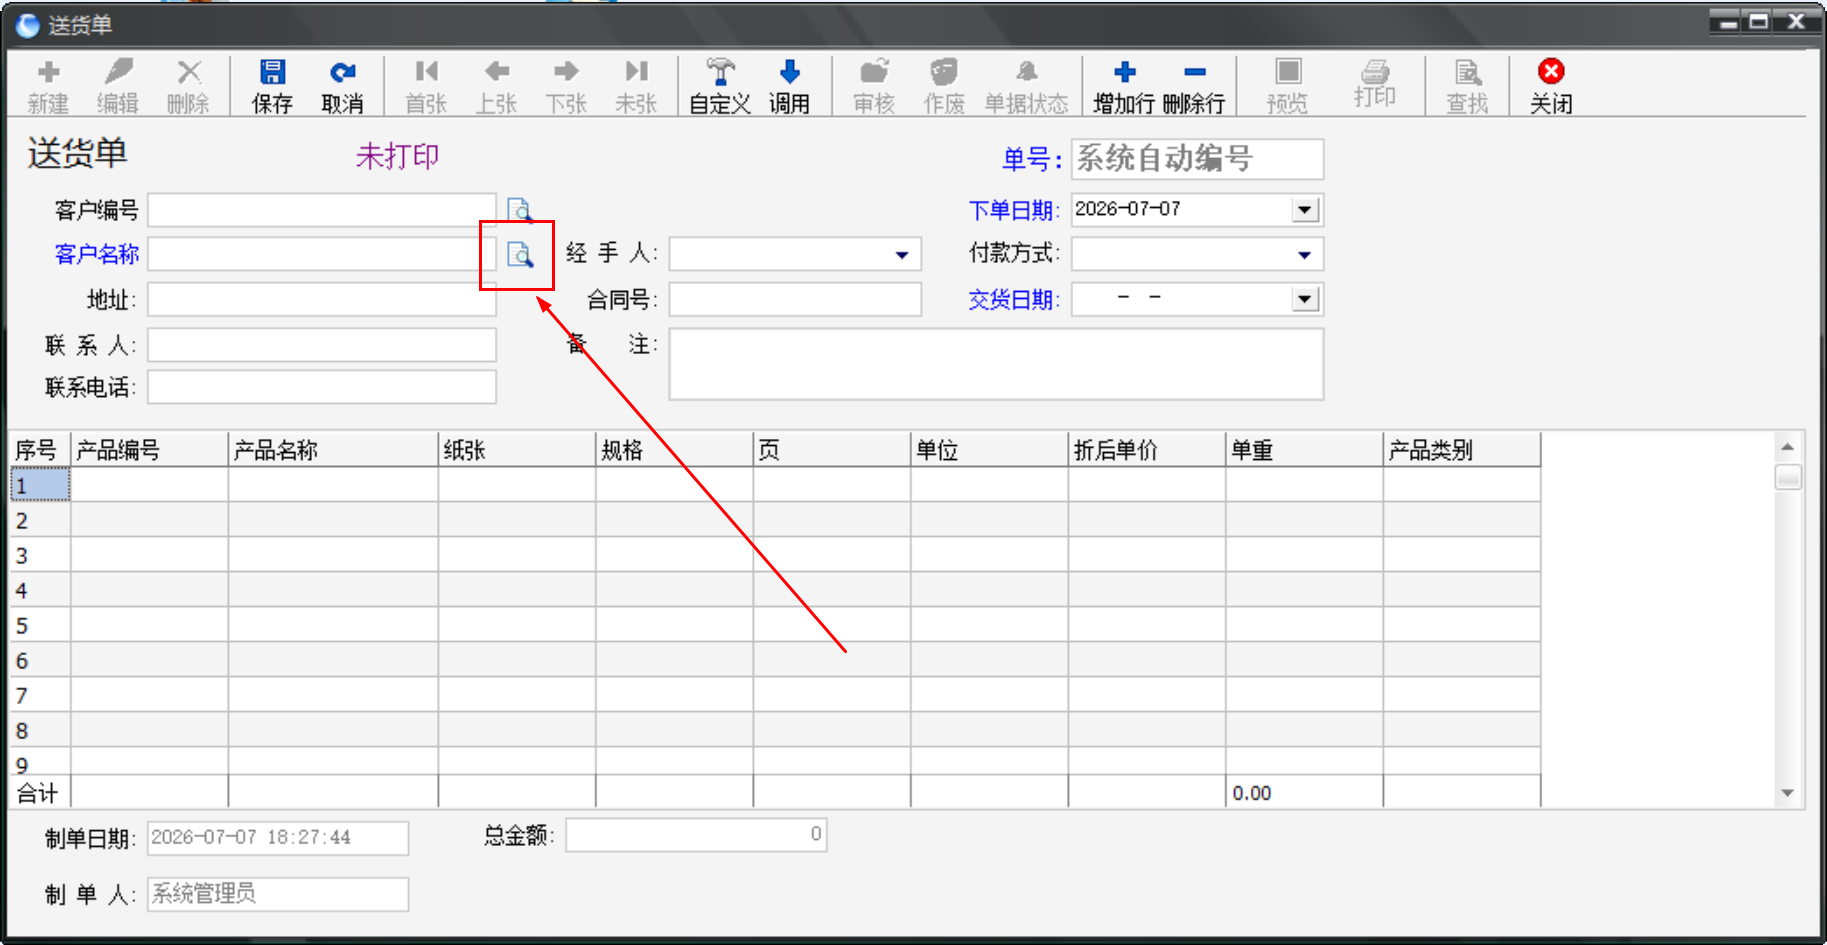Open customer lookup beside 客户名称 field
This screenshot has height=945, width=1827.
(x=519, y=255)
